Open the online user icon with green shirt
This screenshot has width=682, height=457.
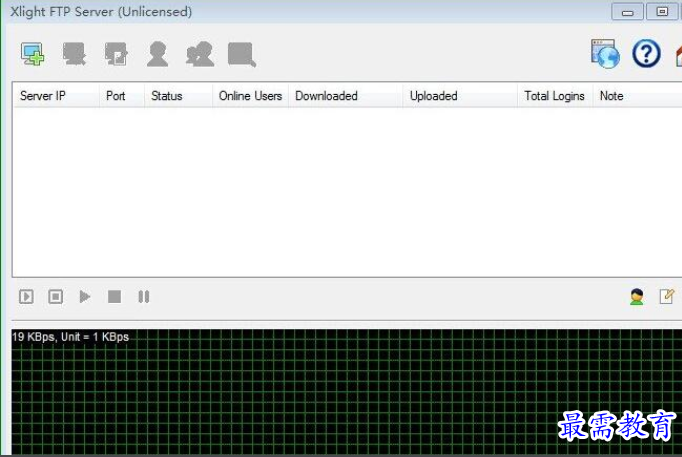point(637,297)
